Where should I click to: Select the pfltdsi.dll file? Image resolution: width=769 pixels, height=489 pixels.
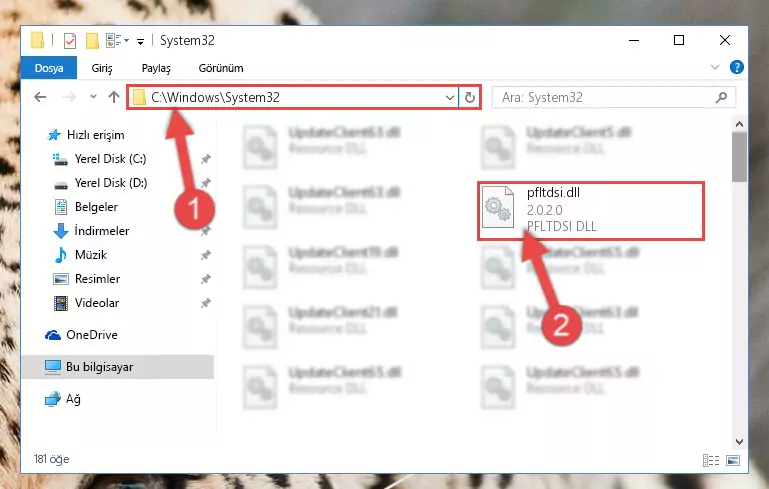click(x=590, y=210)
